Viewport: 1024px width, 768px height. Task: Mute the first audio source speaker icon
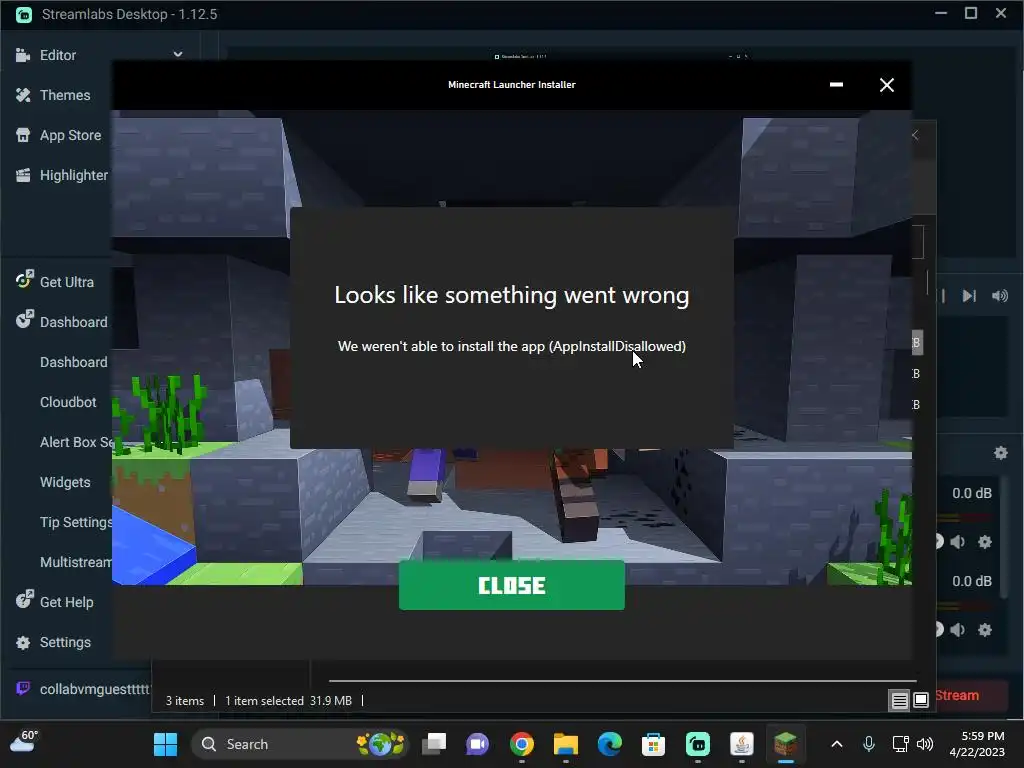[x=957, y=541]
